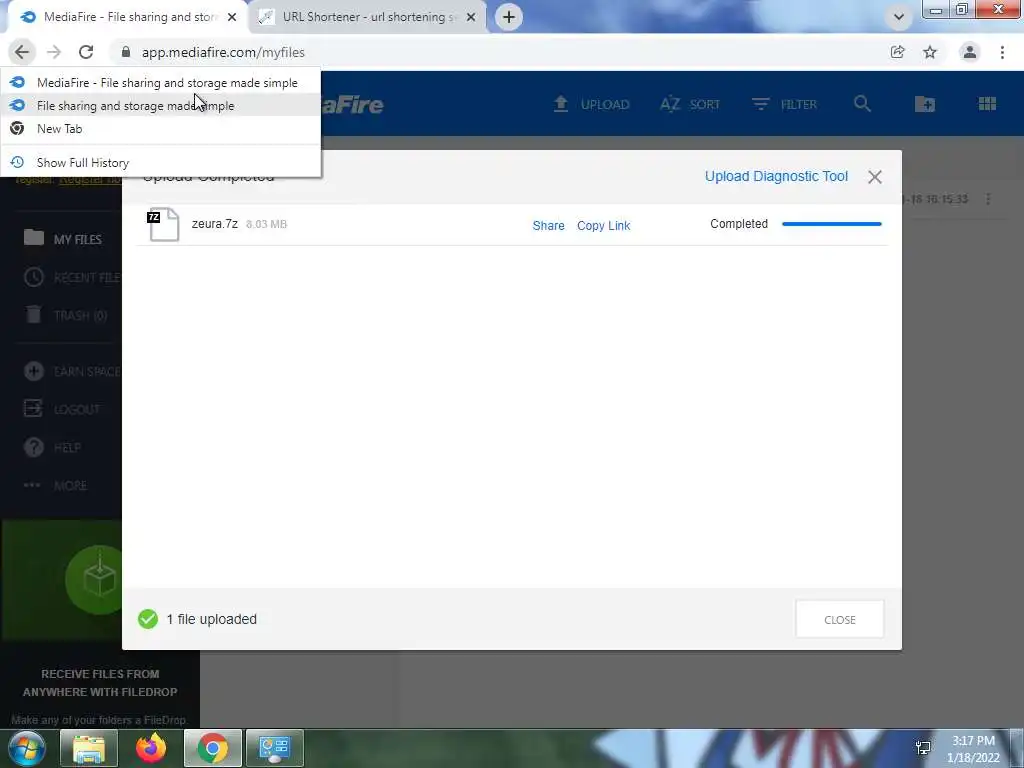Click the completed upload progress bar
This screenshot has height=768, width=1024.
click(x=832, y=224)
